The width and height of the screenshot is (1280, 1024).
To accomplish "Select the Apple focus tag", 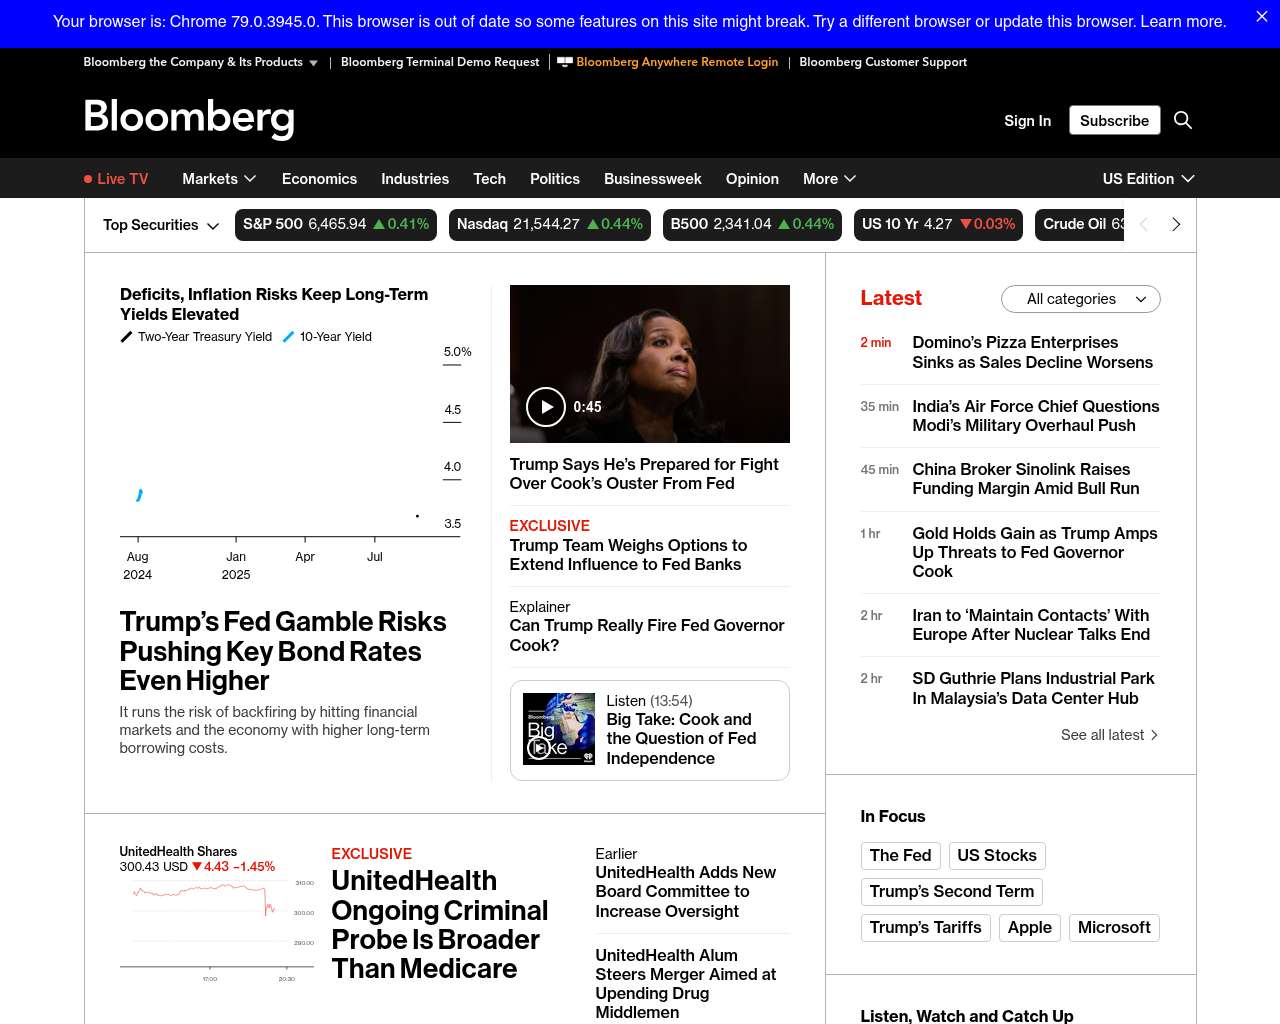I will [1029, 928].
